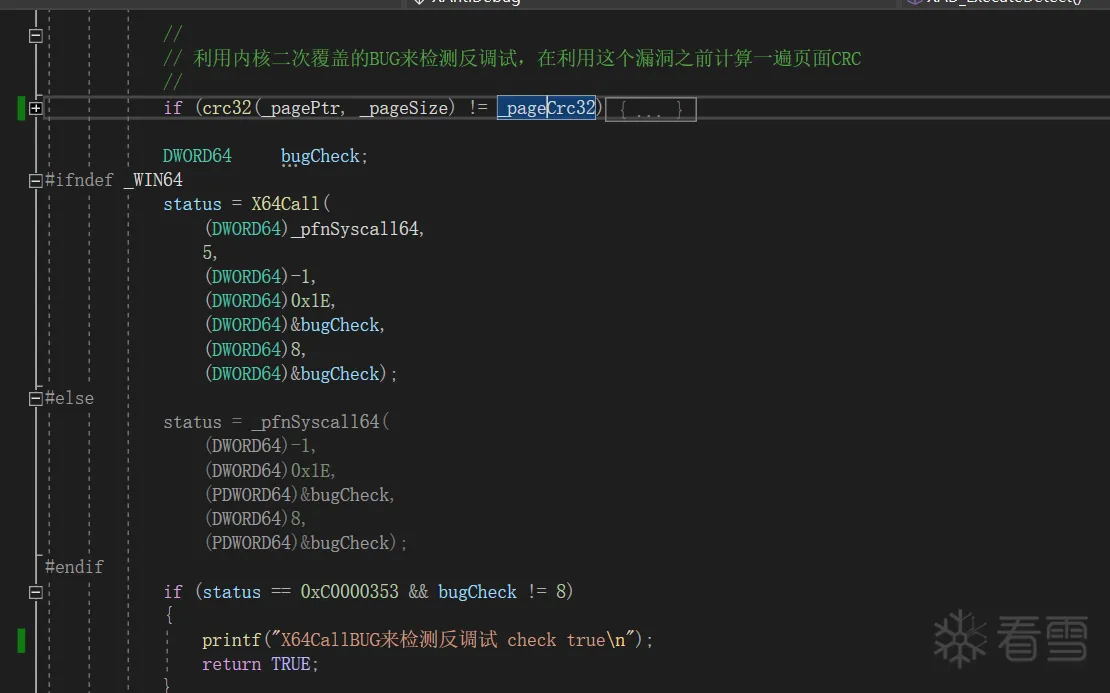Screen dimensions: 1110x693
Task: Click (PDWORD64)&bugCheck, in the #else branch
Action: coord(299,495)
